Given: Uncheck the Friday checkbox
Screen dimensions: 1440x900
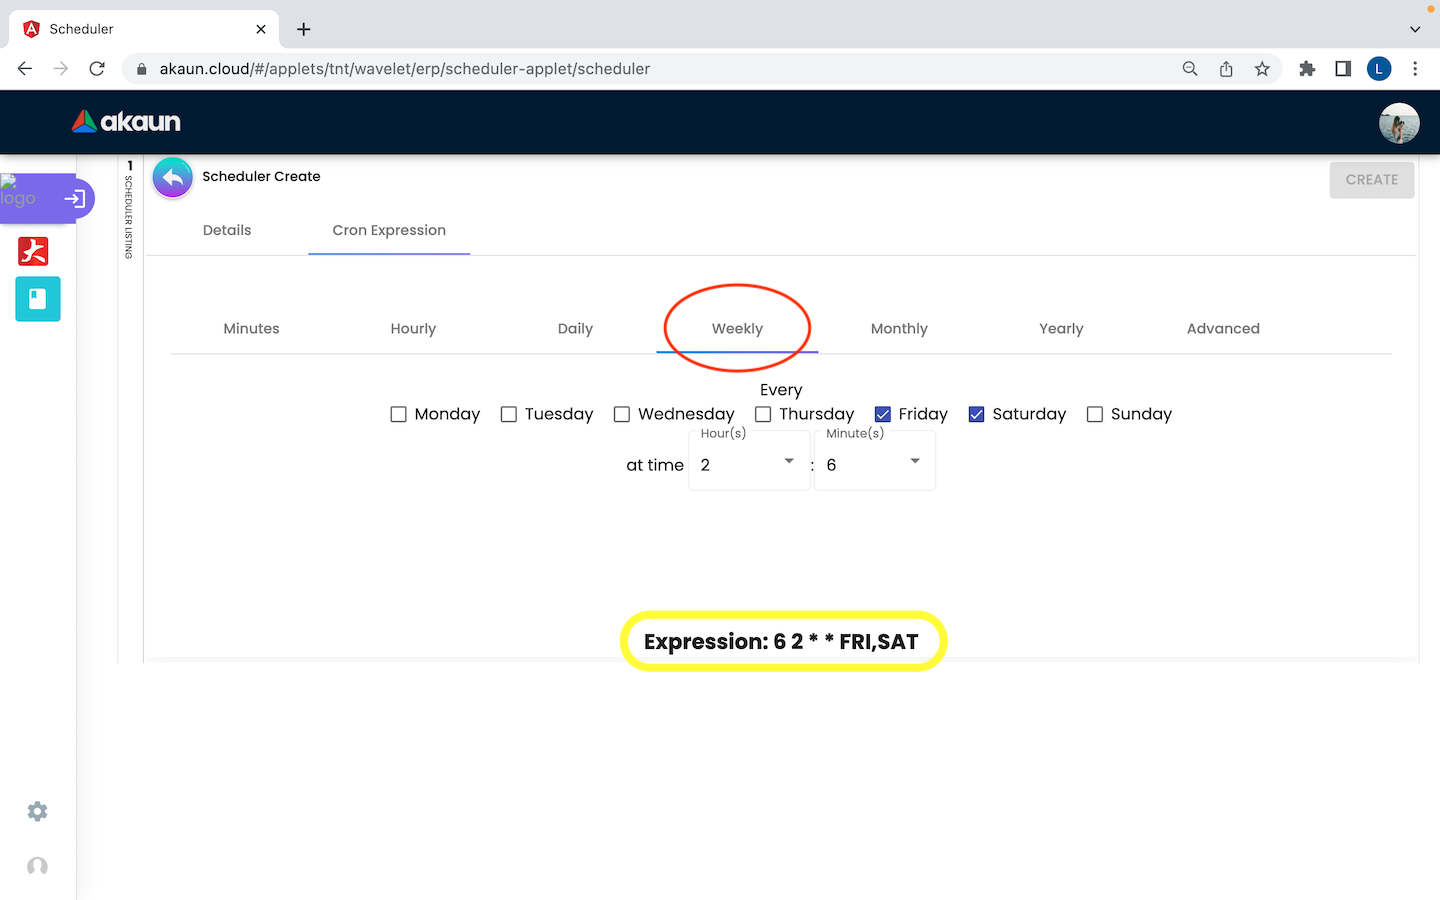Looking at the screenshot, I should (x=883, y=414).
